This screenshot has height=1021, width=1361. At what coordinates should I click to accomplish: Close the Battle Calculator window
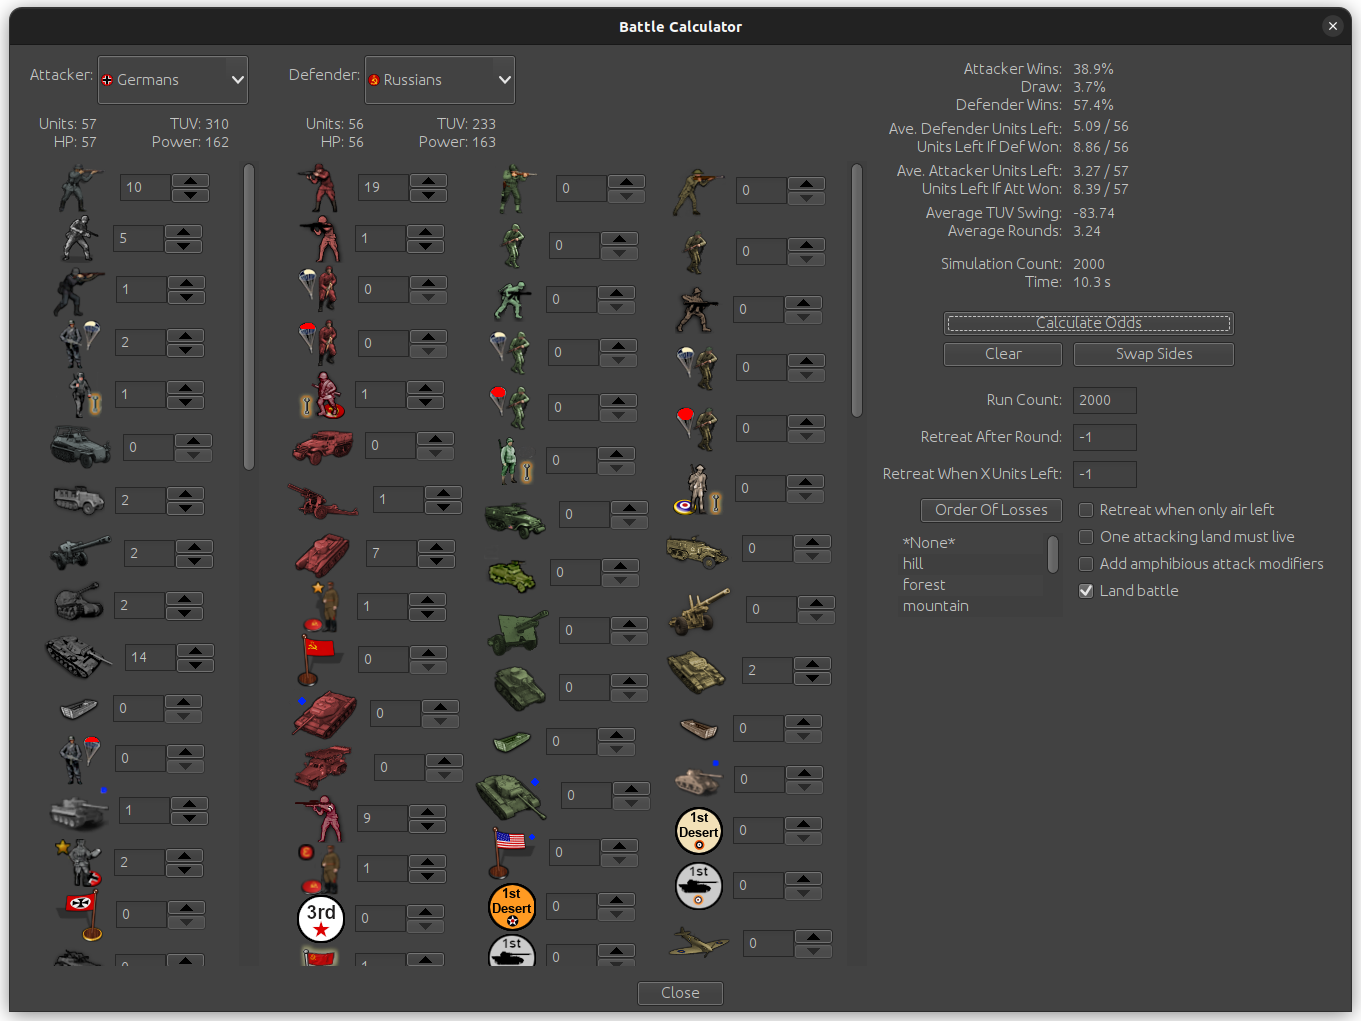pos(1332,27)
